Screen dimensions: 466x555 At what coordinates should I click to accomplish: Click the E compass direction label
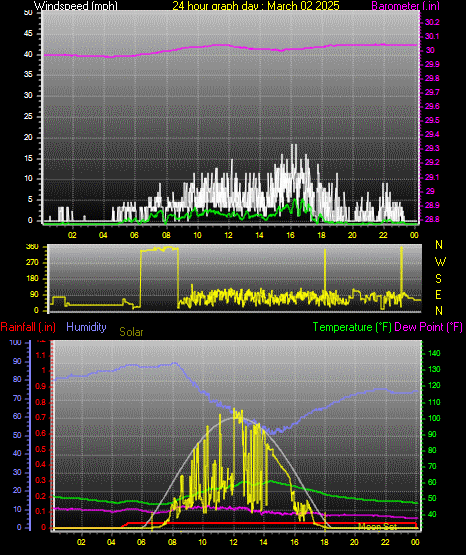[x=438, y=295]
